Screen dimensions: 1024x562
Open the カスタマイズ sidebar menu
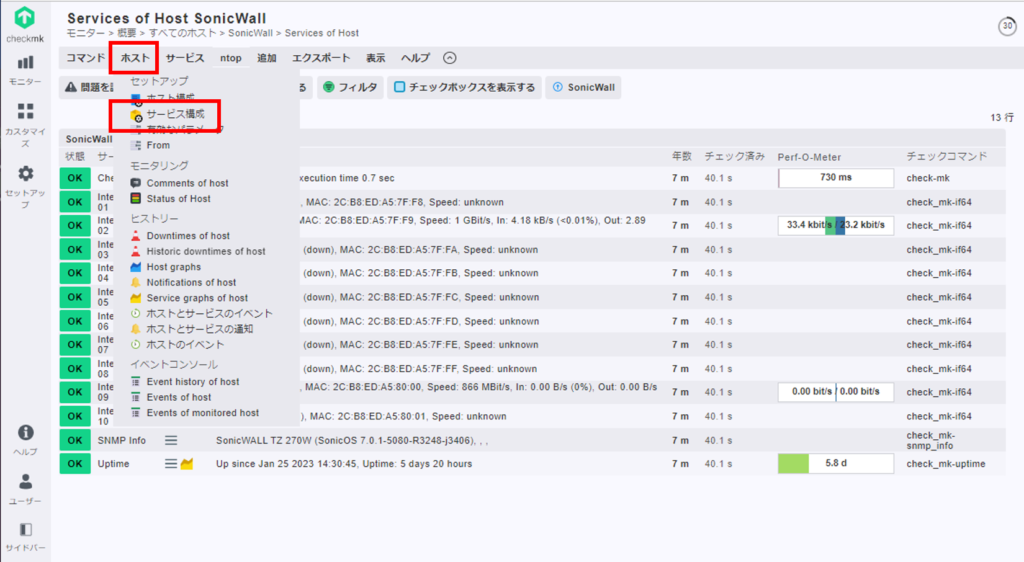[x=25, y=125]
